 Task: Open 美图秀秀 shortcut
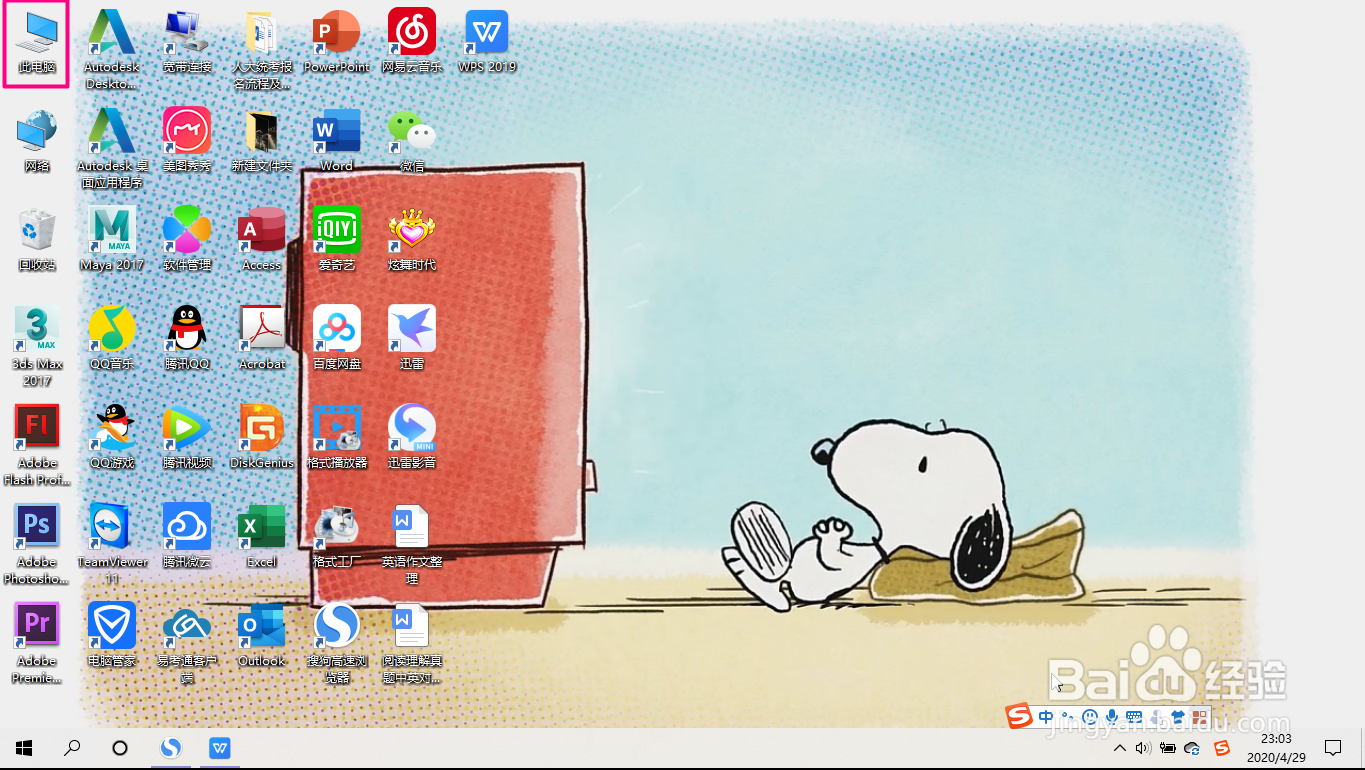click(x=187, y=141)
